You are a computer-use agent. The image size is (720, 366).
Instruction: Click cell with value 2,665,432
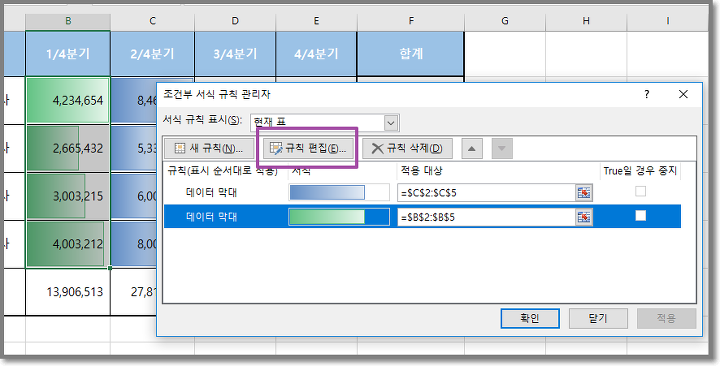(x=68, y=148)
